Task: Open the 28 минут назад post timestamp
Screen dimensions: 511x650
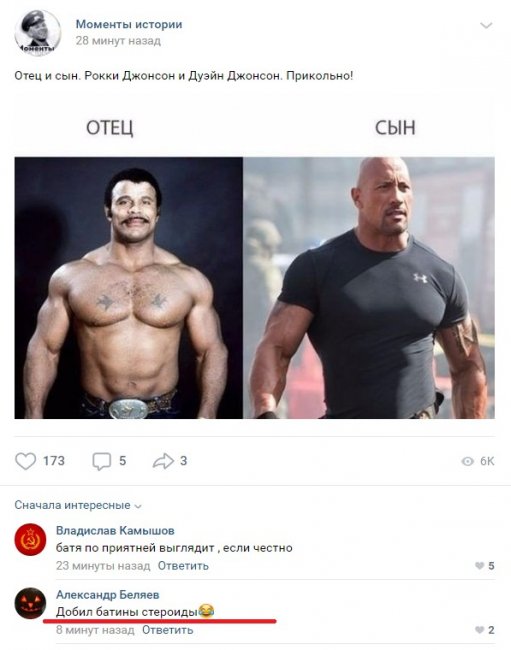Action: pyautogui.click(x=118, y=41)
